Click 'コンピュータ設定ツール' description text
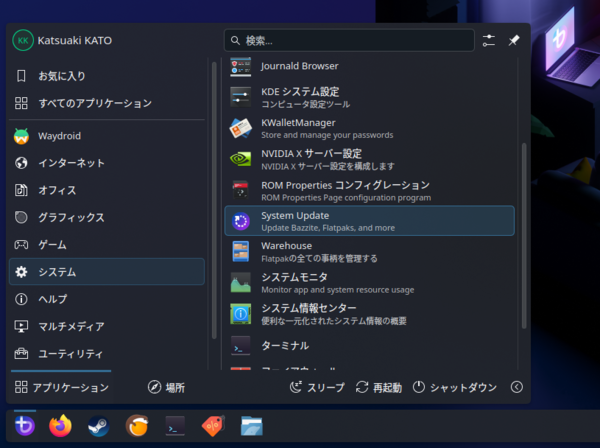600x448 pixels. pyautogui.click(x=305, y=104)
